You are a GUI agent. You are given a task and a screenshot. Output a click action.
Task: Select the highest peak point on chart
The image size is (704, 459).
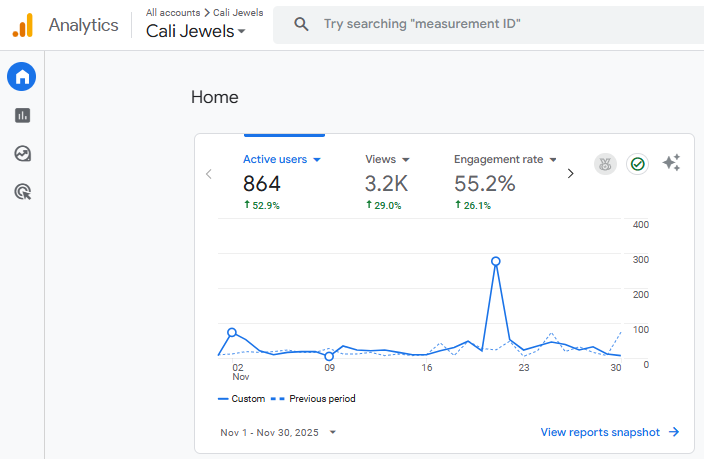tap(495, 261)
